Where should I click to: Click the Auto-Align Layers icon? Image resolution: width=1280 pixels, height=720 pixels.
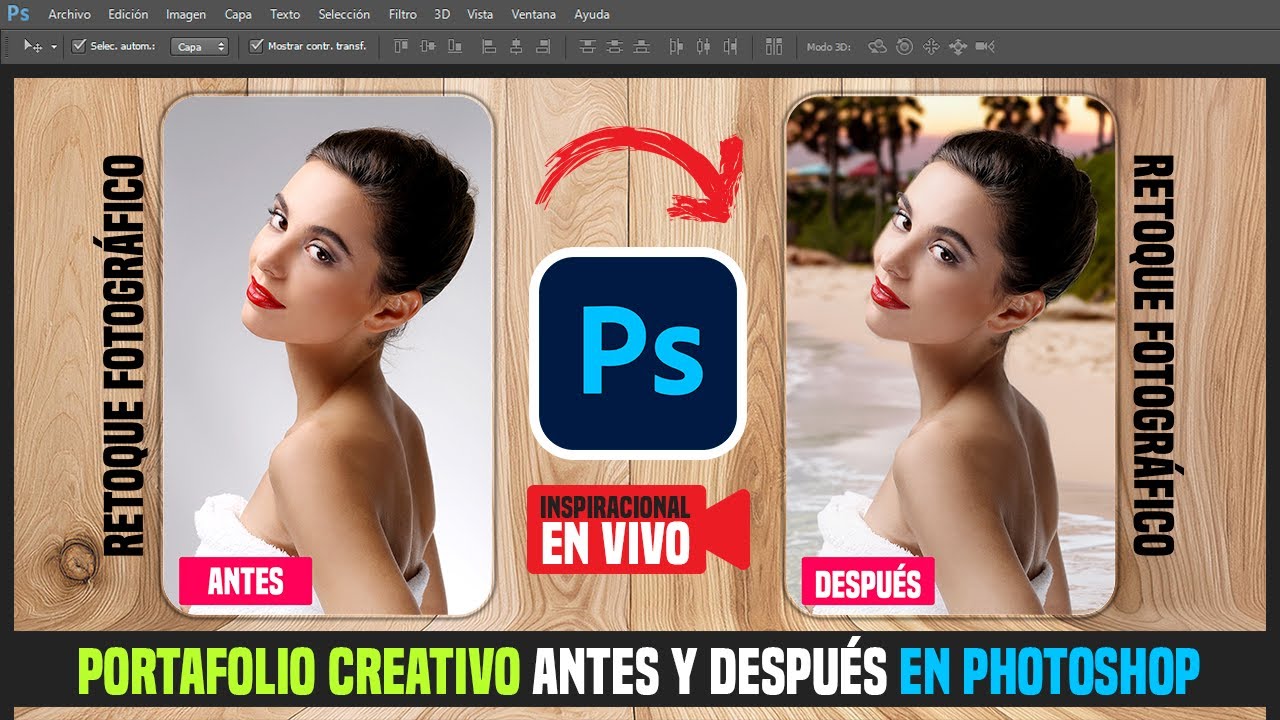(x=773, y=46)
